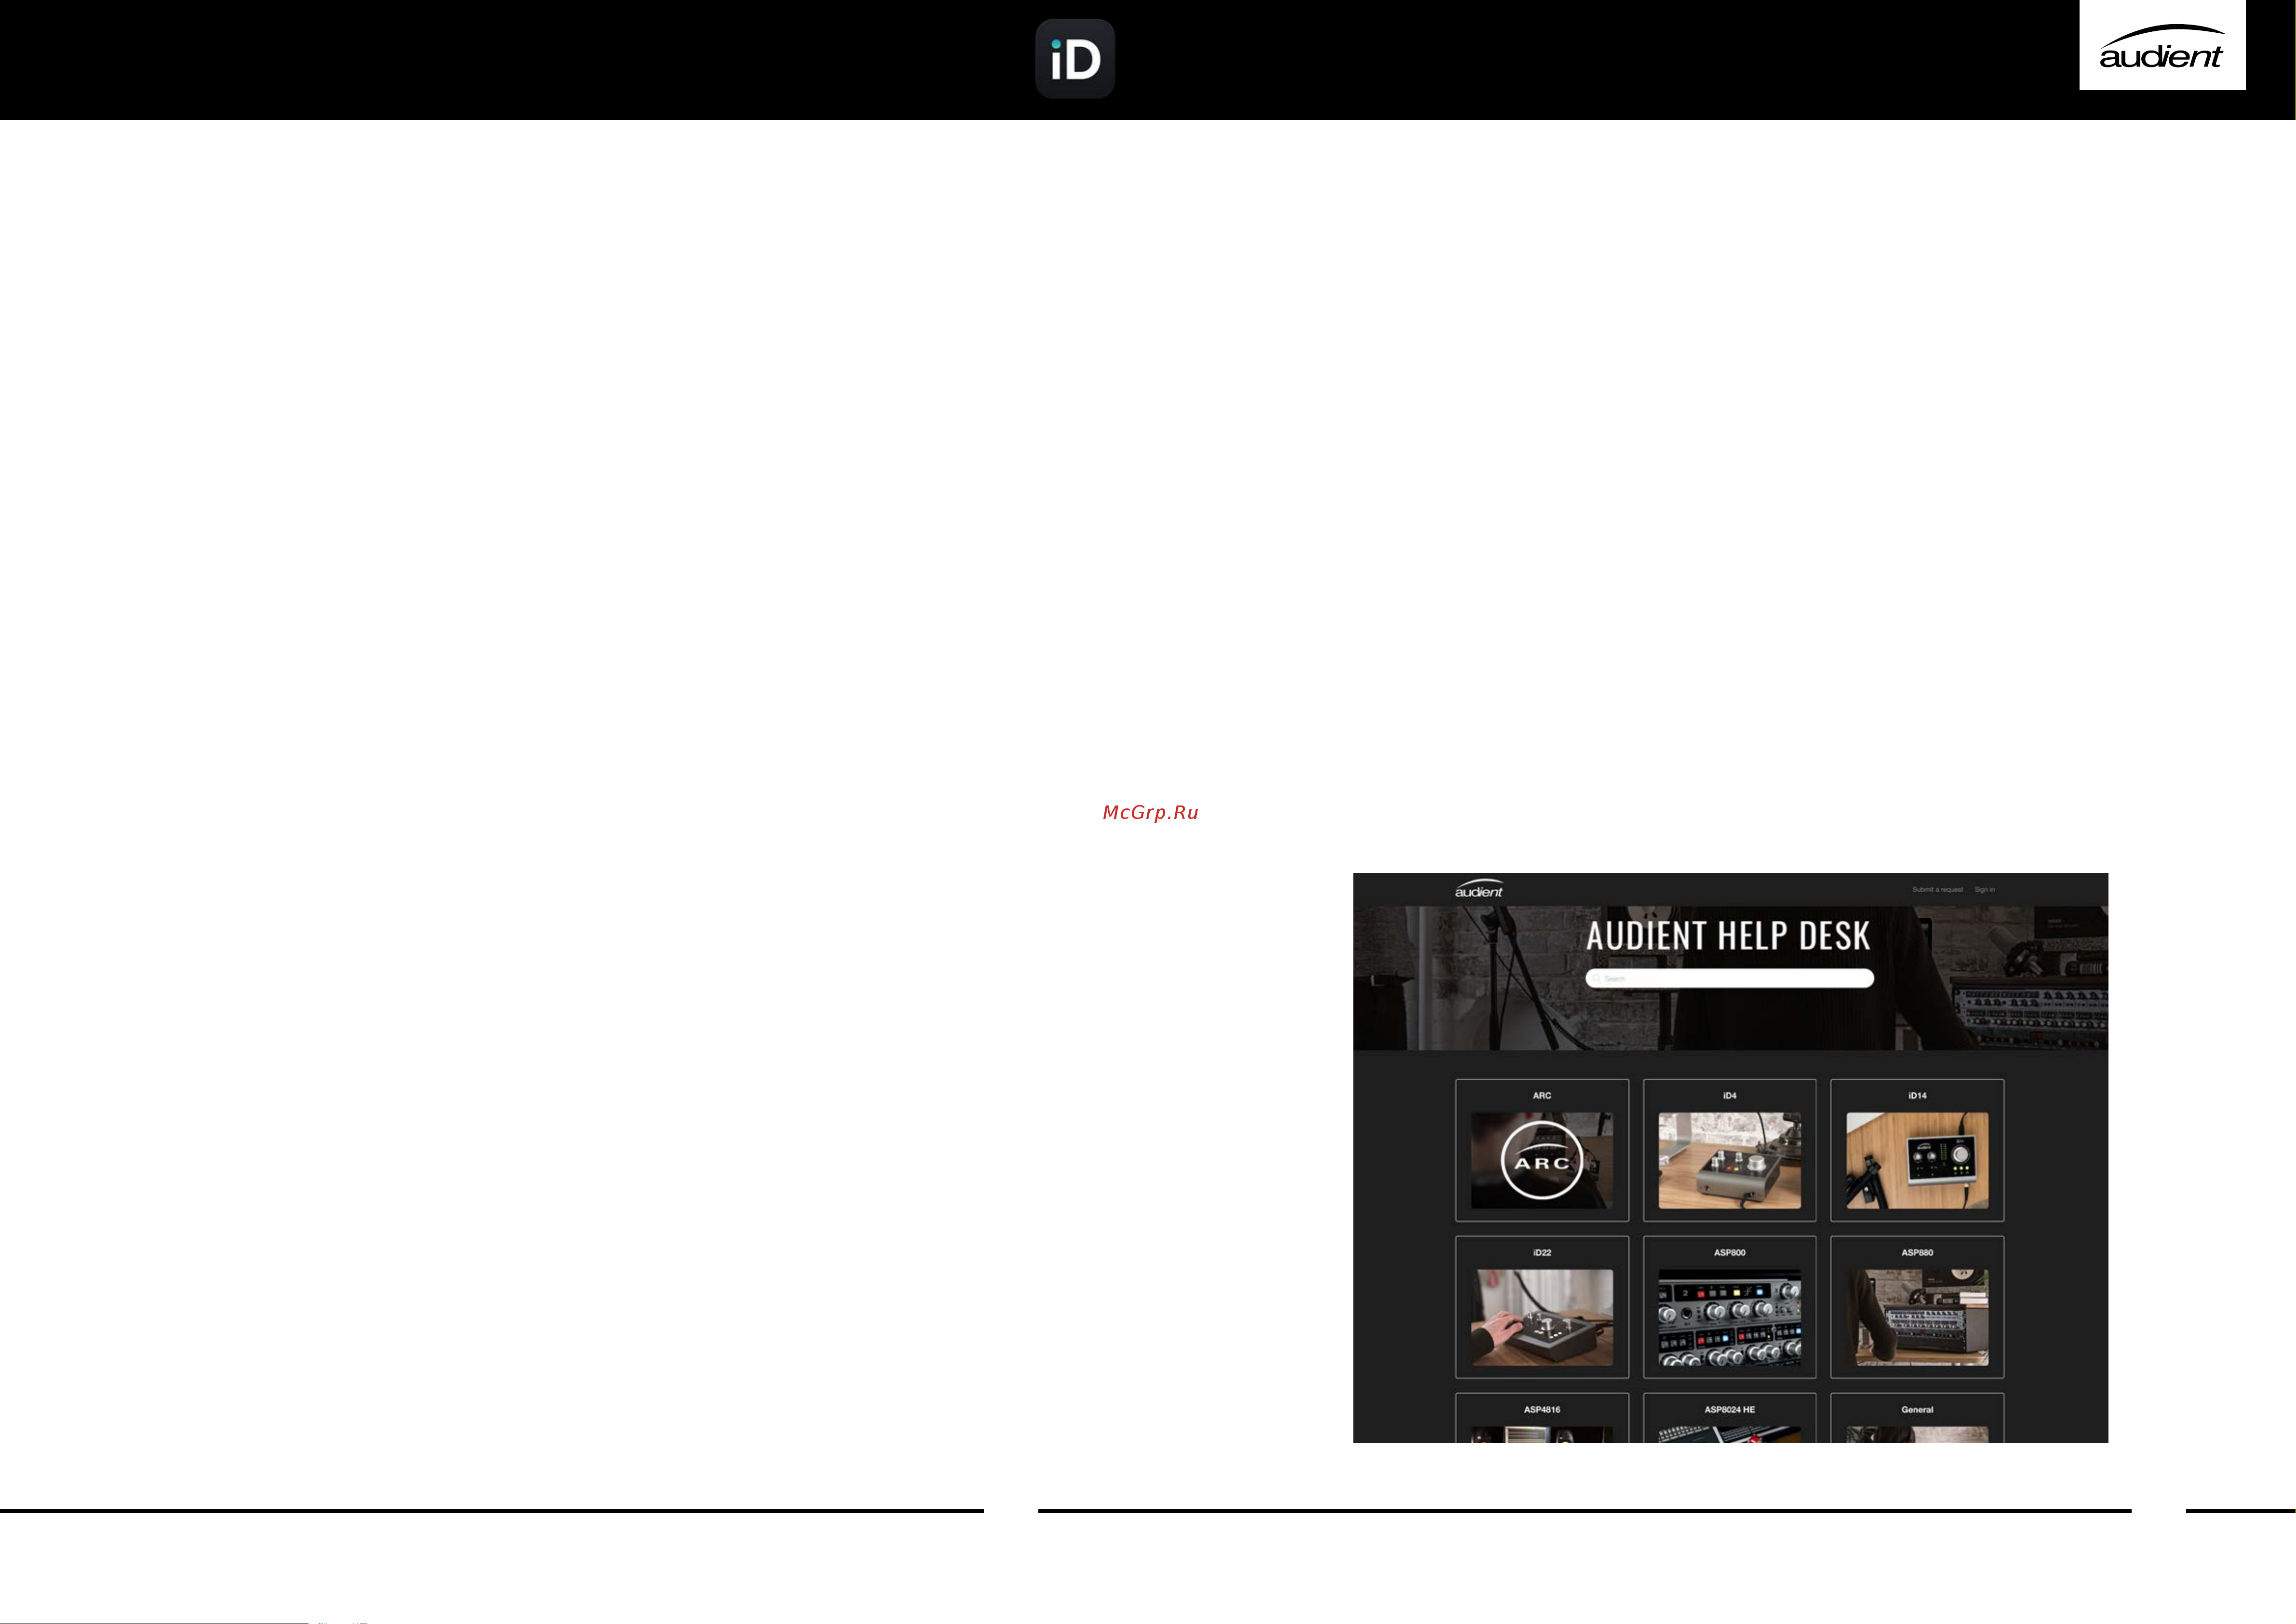Screen dimensions: 2296x1624
Task: Open the General category card
Action: pos(1917,1418)
